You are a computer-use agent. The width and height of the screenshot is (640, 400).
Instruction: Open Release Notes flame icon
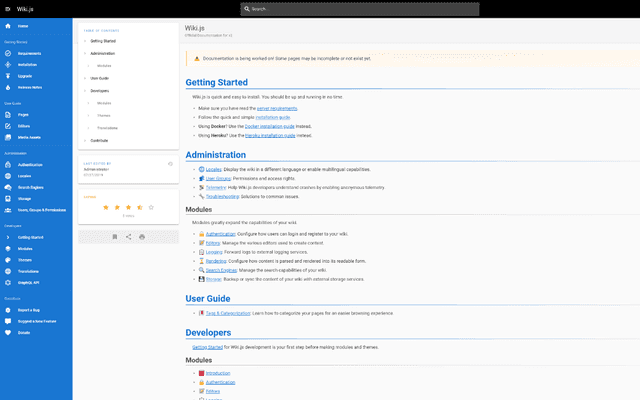point(8,87)
